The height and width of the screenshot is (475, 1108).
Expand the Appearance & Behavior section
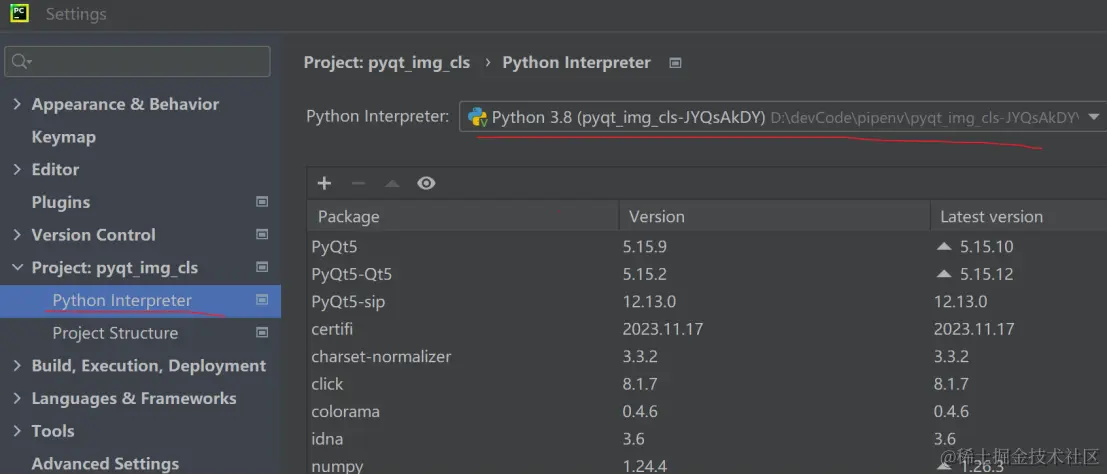click(x=17, y=104)
